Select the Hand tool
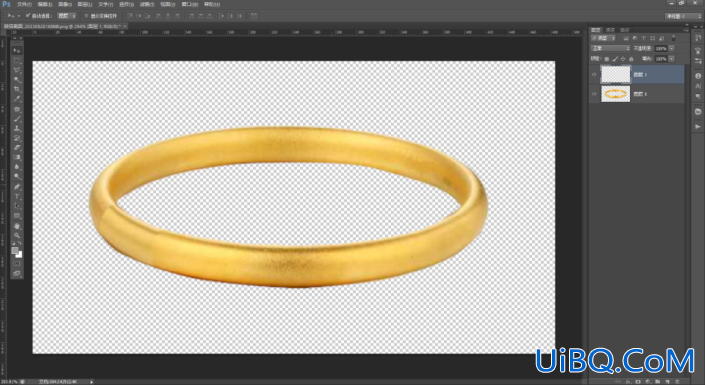Image resolution: width=705 pixels, height=385 pixels. tap(17, 226)
